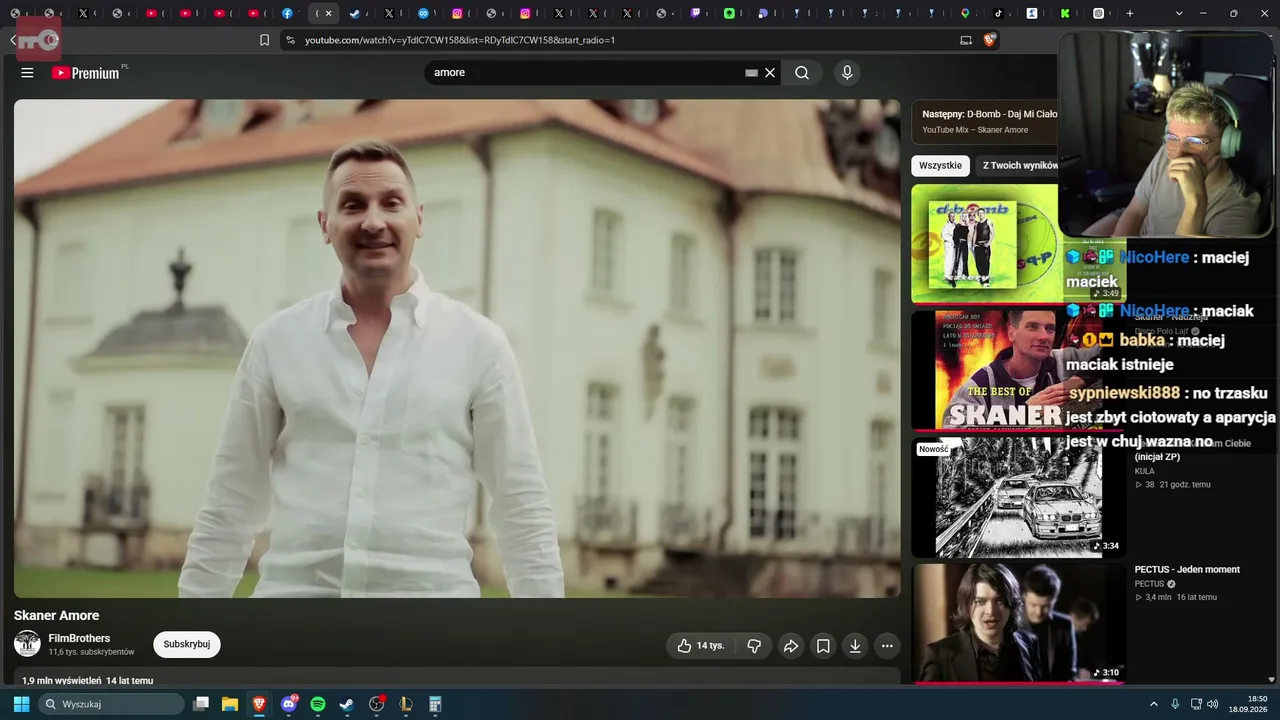Select the Wszystkie filter chip
The width and height of the screenshot is (1280, 720).
940,166
